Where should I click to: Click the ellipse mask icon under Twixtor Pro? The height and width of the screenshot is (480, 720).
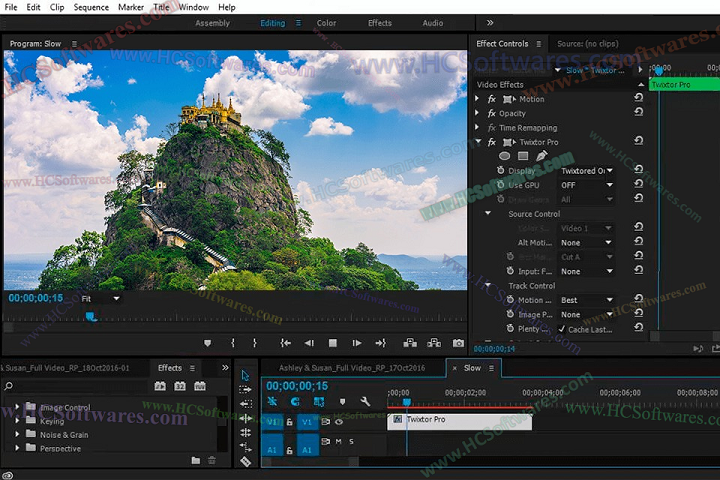click(504, 156)
